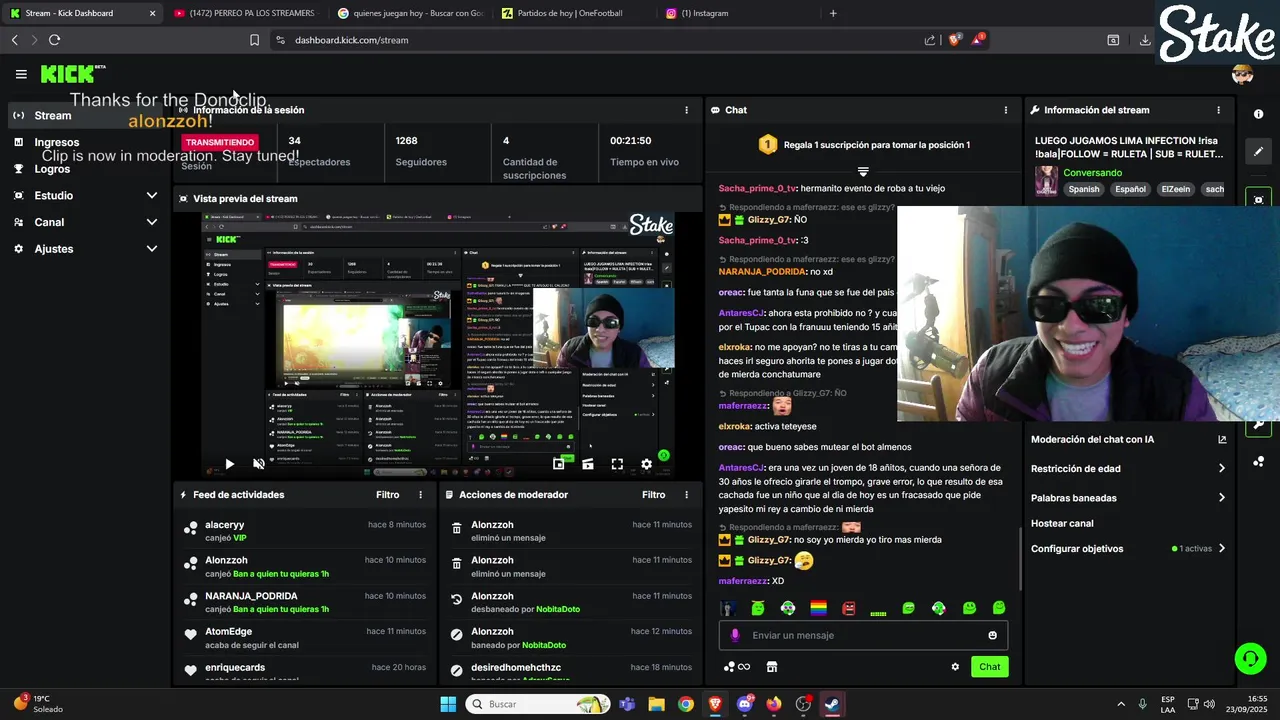This screenshot has height=720, width=1280.
Task: Open the Acciones de moderador three-dot menu
Action: click(686, 495)
